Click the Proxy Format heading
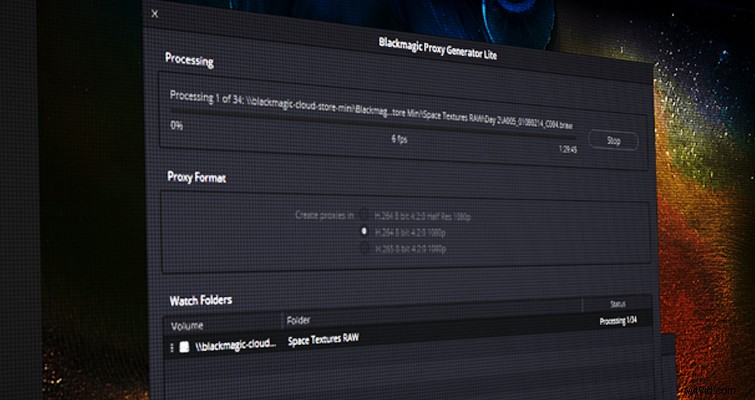 tap(196, 177)
